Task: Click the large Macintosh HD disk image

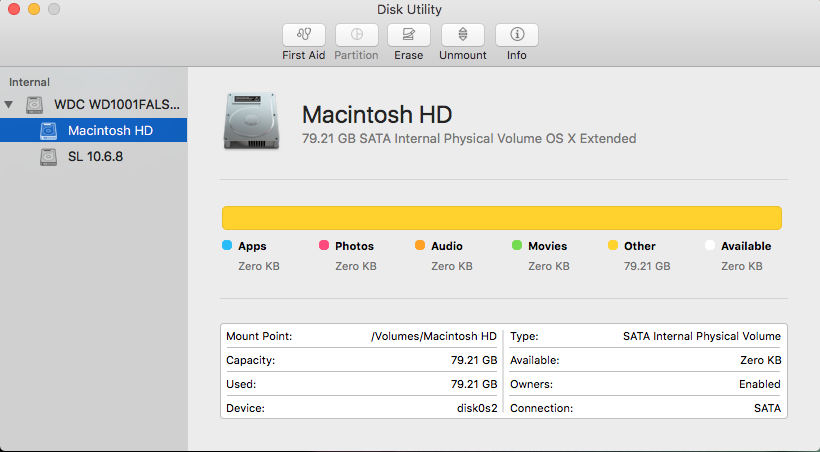Action: coord(253,121)
